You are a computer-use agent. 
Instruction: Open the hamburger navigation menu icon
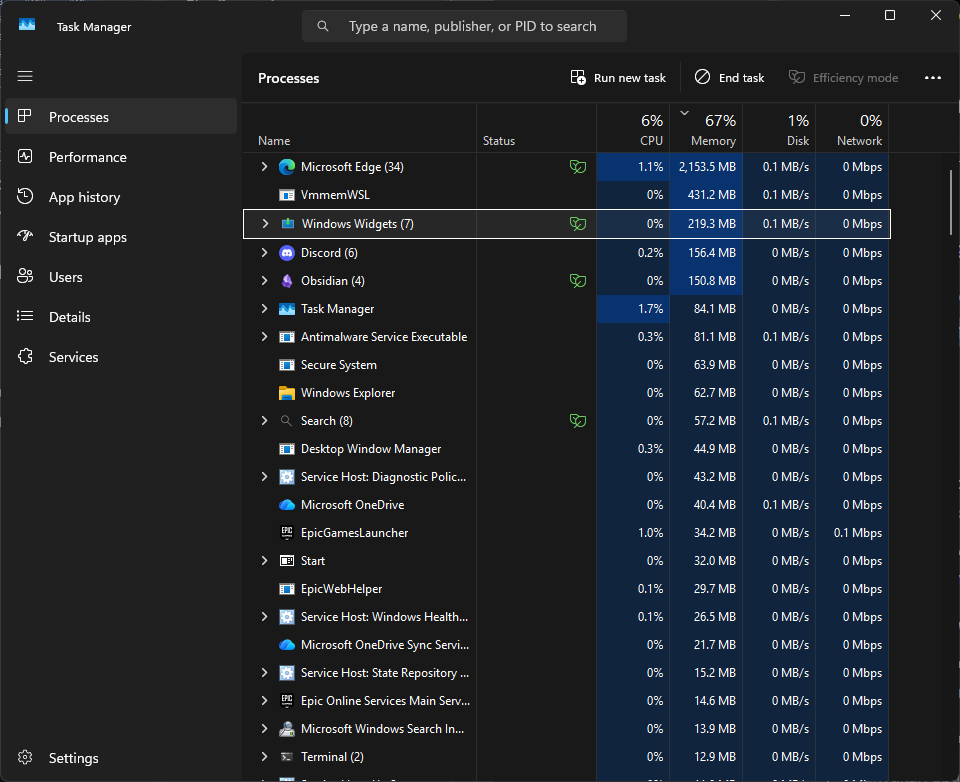pos(25,76)
